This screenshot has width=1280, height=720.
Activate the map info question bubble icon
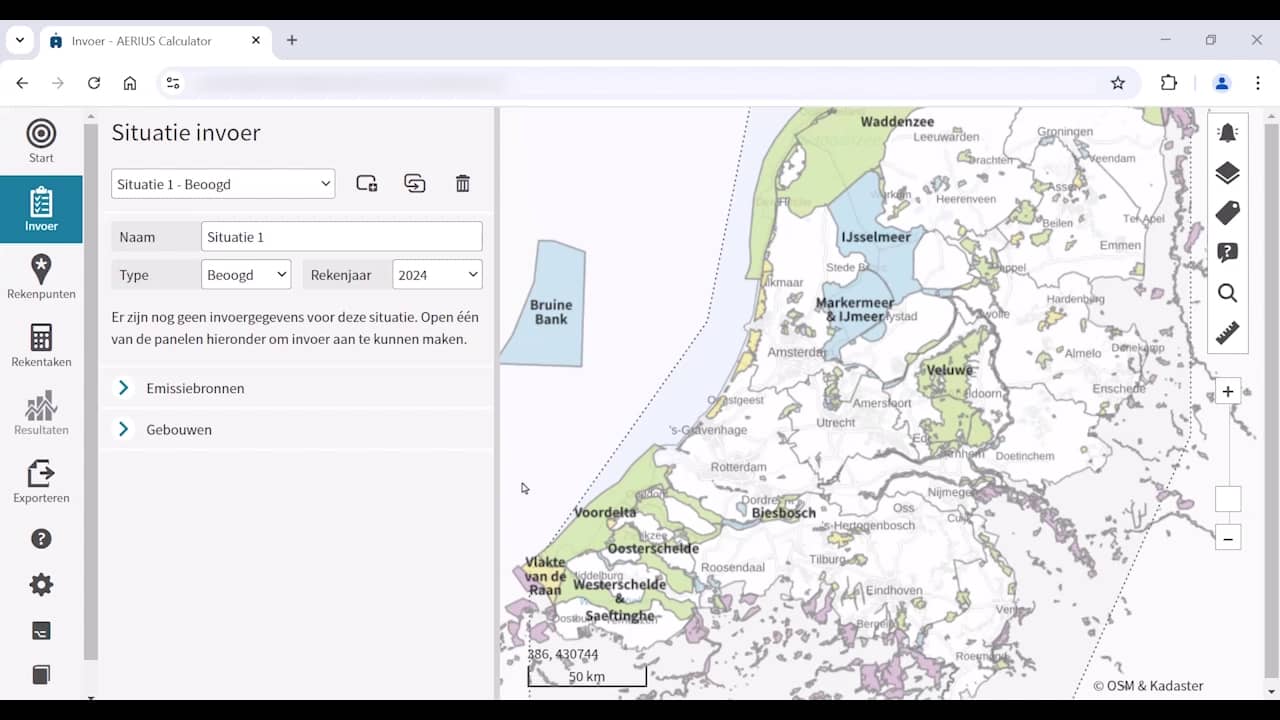click(x=1227, y=253)
